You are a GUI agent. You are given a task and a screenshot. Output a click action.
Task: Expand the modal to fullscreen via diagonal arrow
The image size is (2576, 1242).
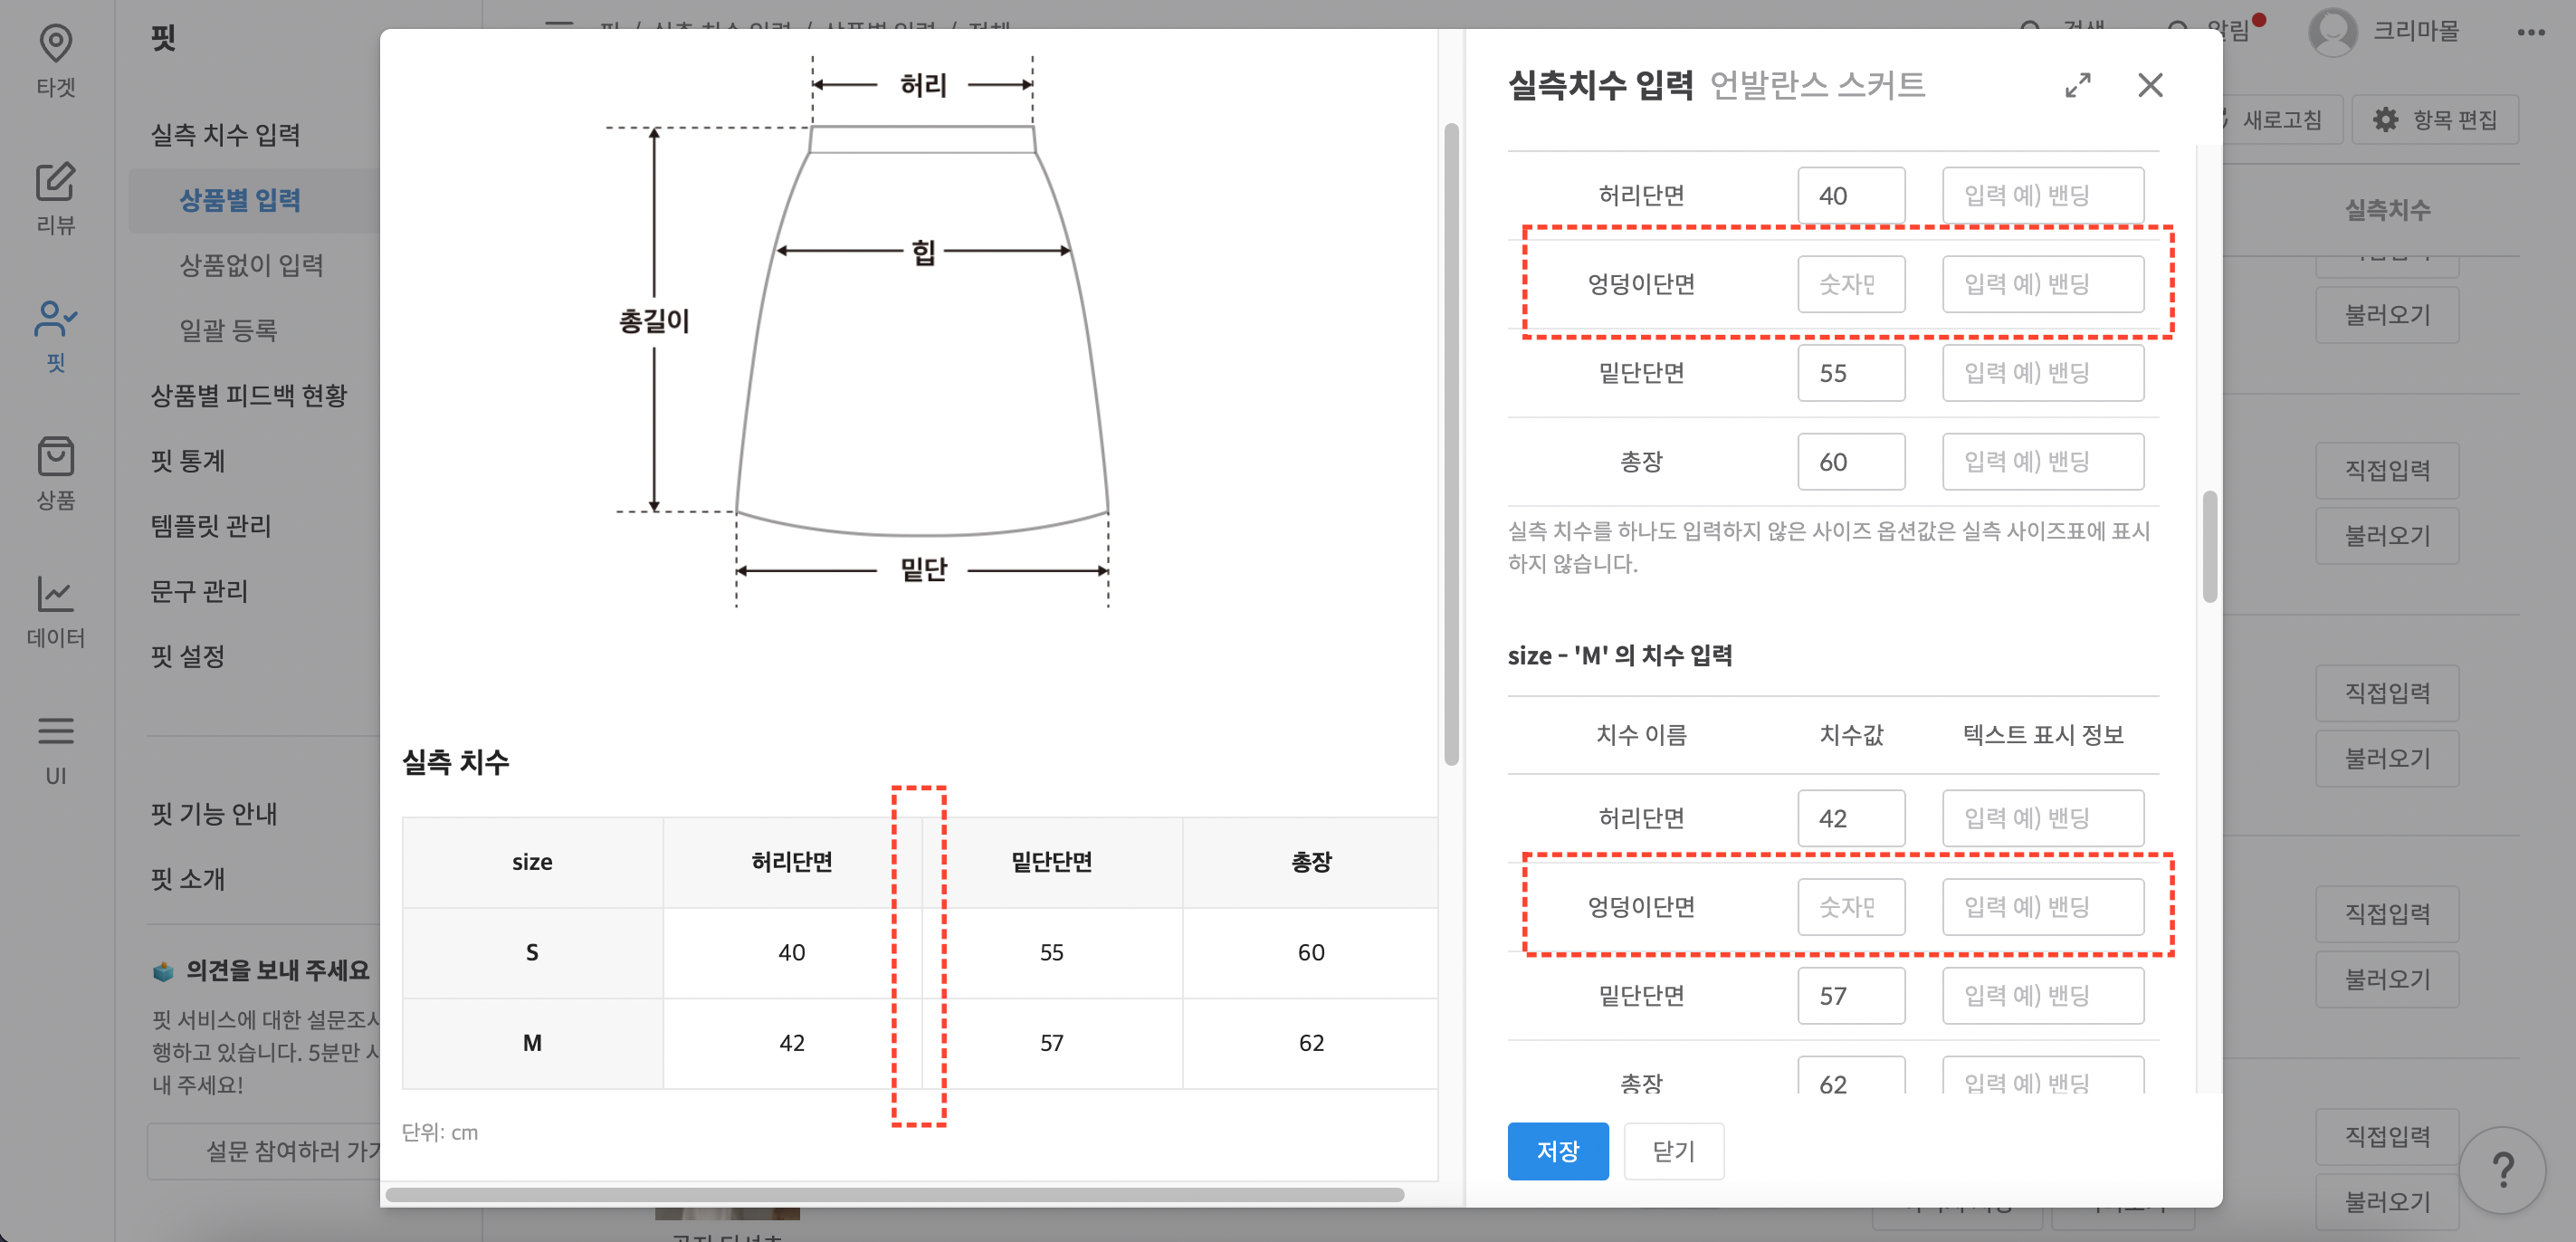(2079, 86)
